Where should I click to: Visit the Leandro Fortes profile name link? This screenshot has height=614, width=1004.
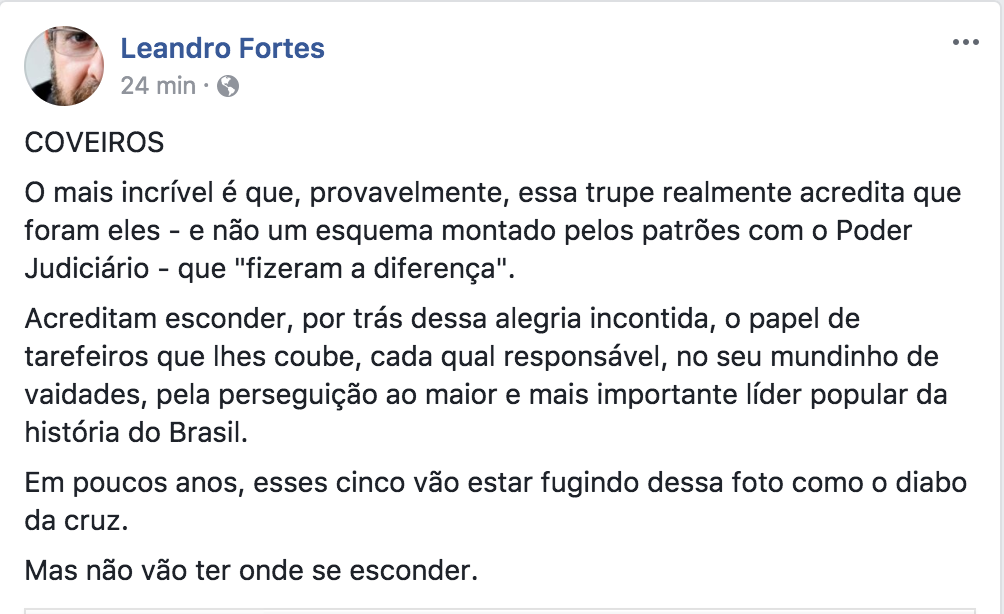tap(222, 48)
